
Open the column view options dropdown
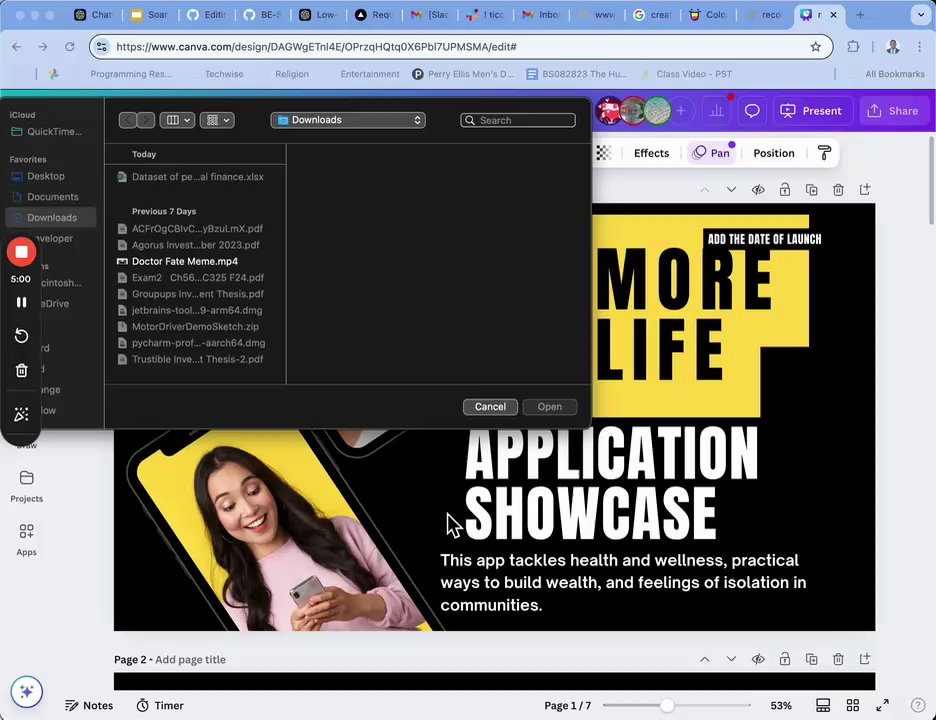177,120
